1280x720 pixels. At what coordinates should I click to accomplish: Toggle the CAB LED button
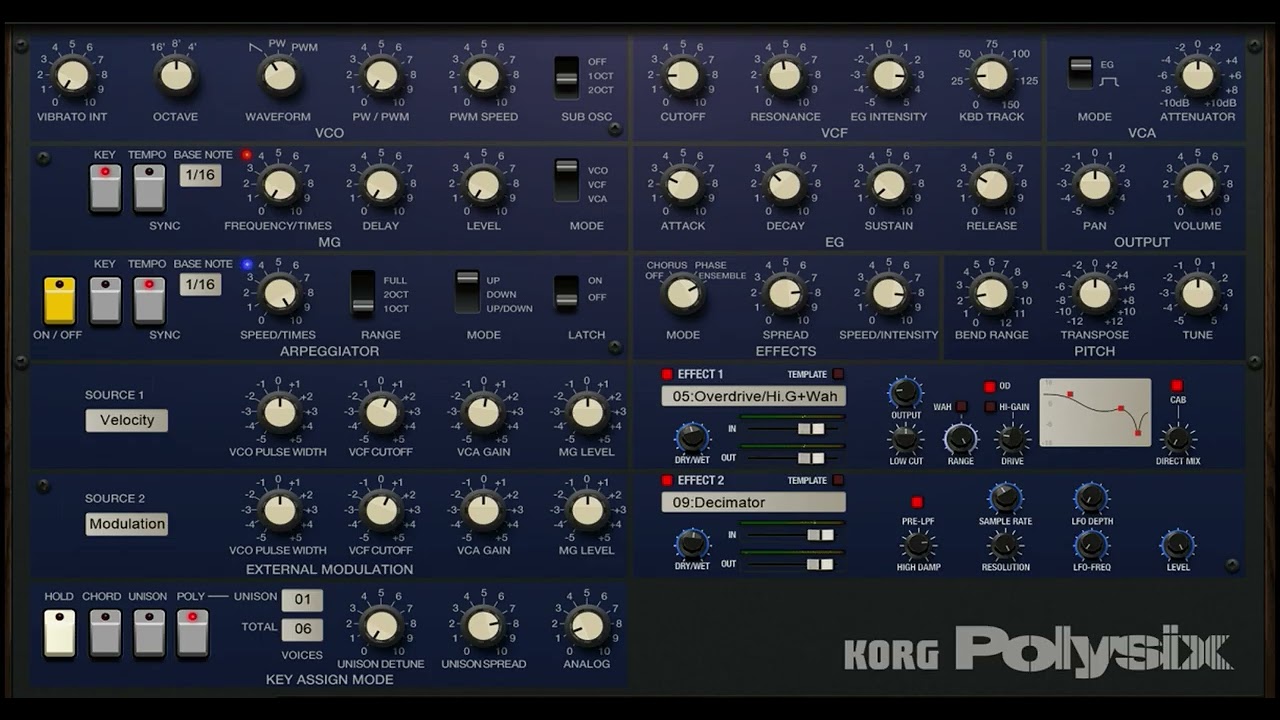(x=1177, y=386)
